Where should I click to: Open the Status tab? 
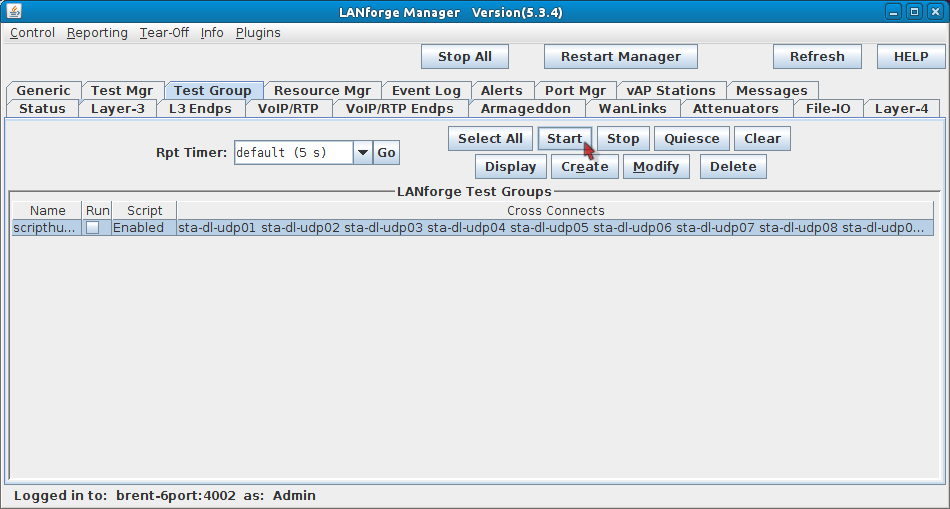tap(42, 108)
